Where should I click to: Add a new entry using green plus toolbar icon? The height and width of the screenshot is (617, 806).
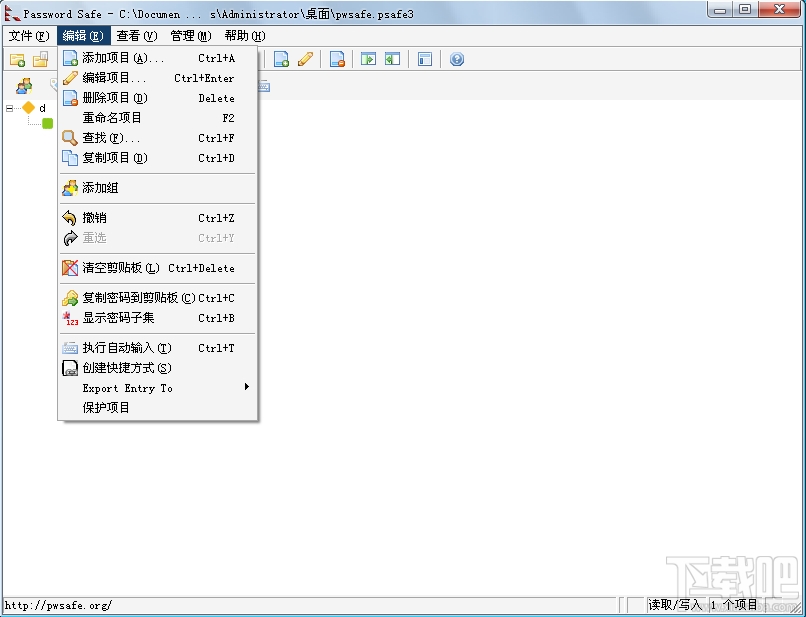point(282,59)
